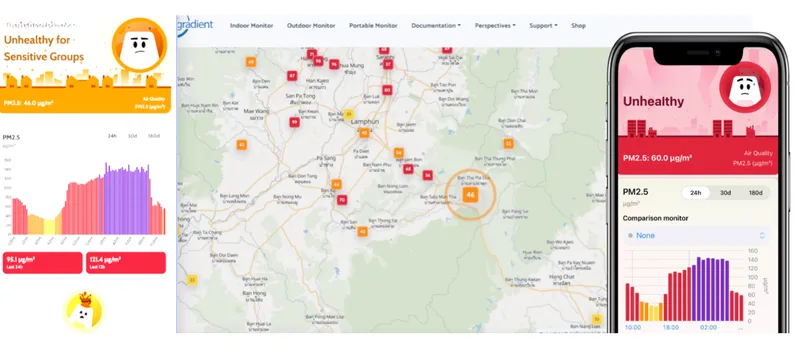Click the PM2.5: 60.0 µg/m³ red banner
Viewport: 800px width, 361px height.
(698, 157)
